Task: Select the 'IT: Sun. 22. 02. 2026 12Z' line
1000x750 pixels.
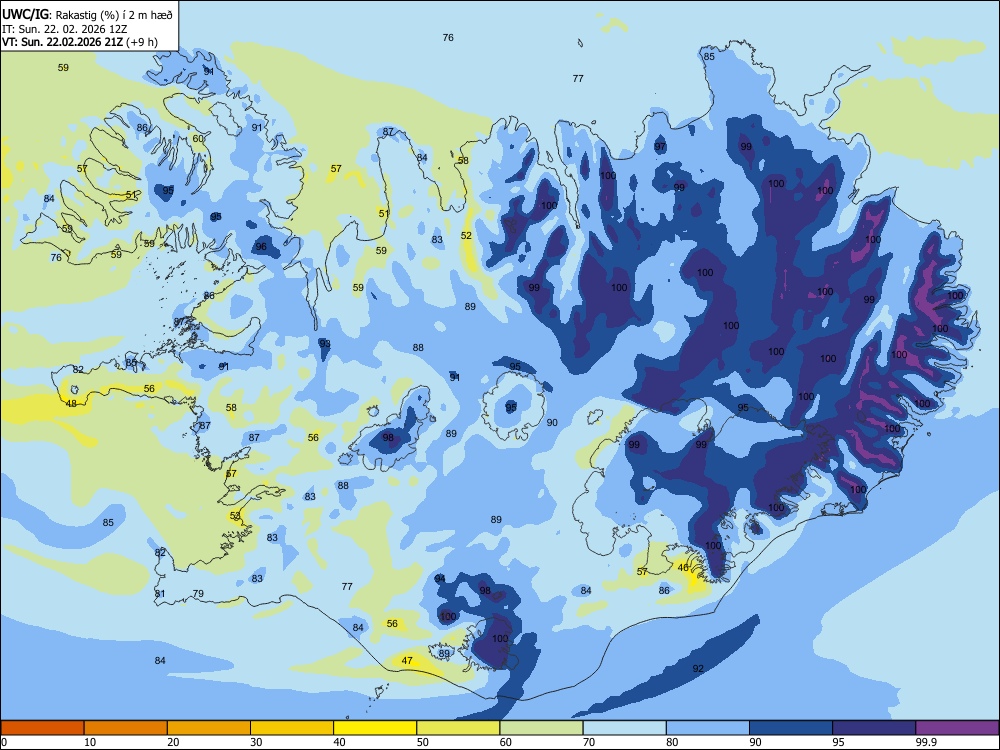Action: pyautogui.click(x=64, y=29)
